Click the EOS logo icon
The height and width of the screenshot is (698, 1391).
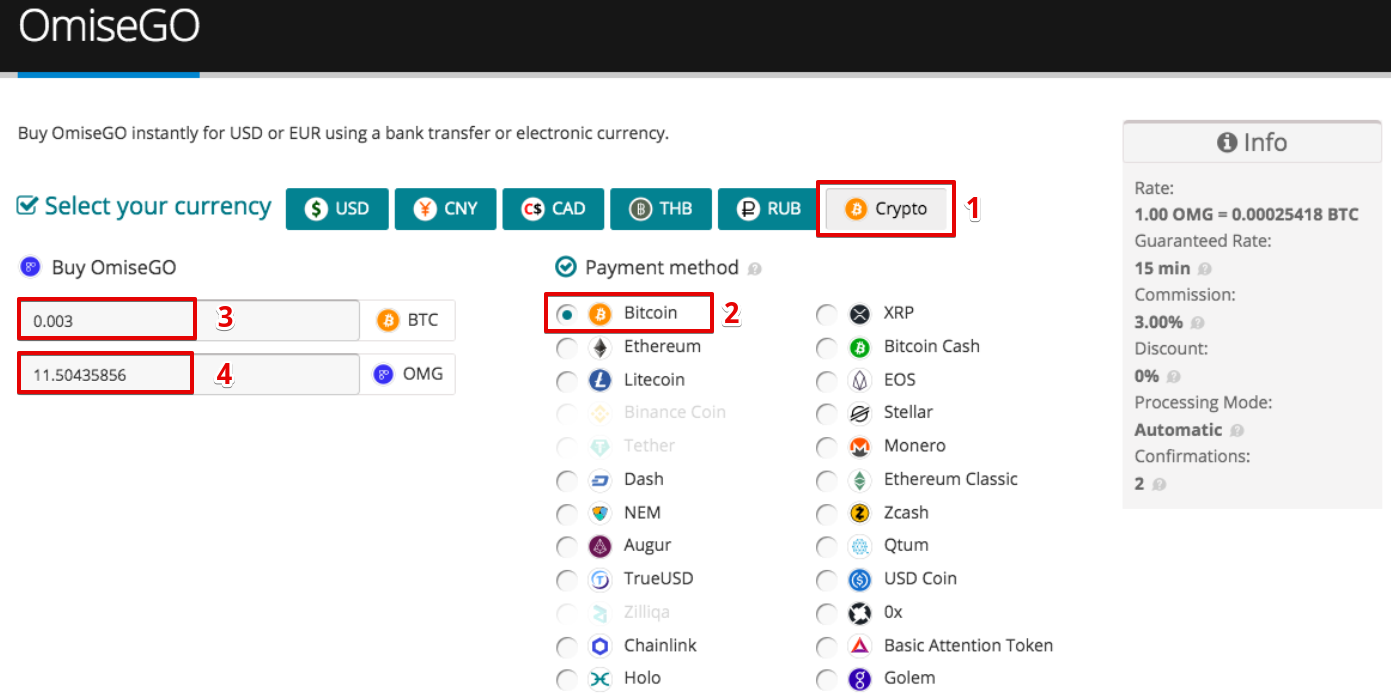pyautogui.click(x=860, y=381)
